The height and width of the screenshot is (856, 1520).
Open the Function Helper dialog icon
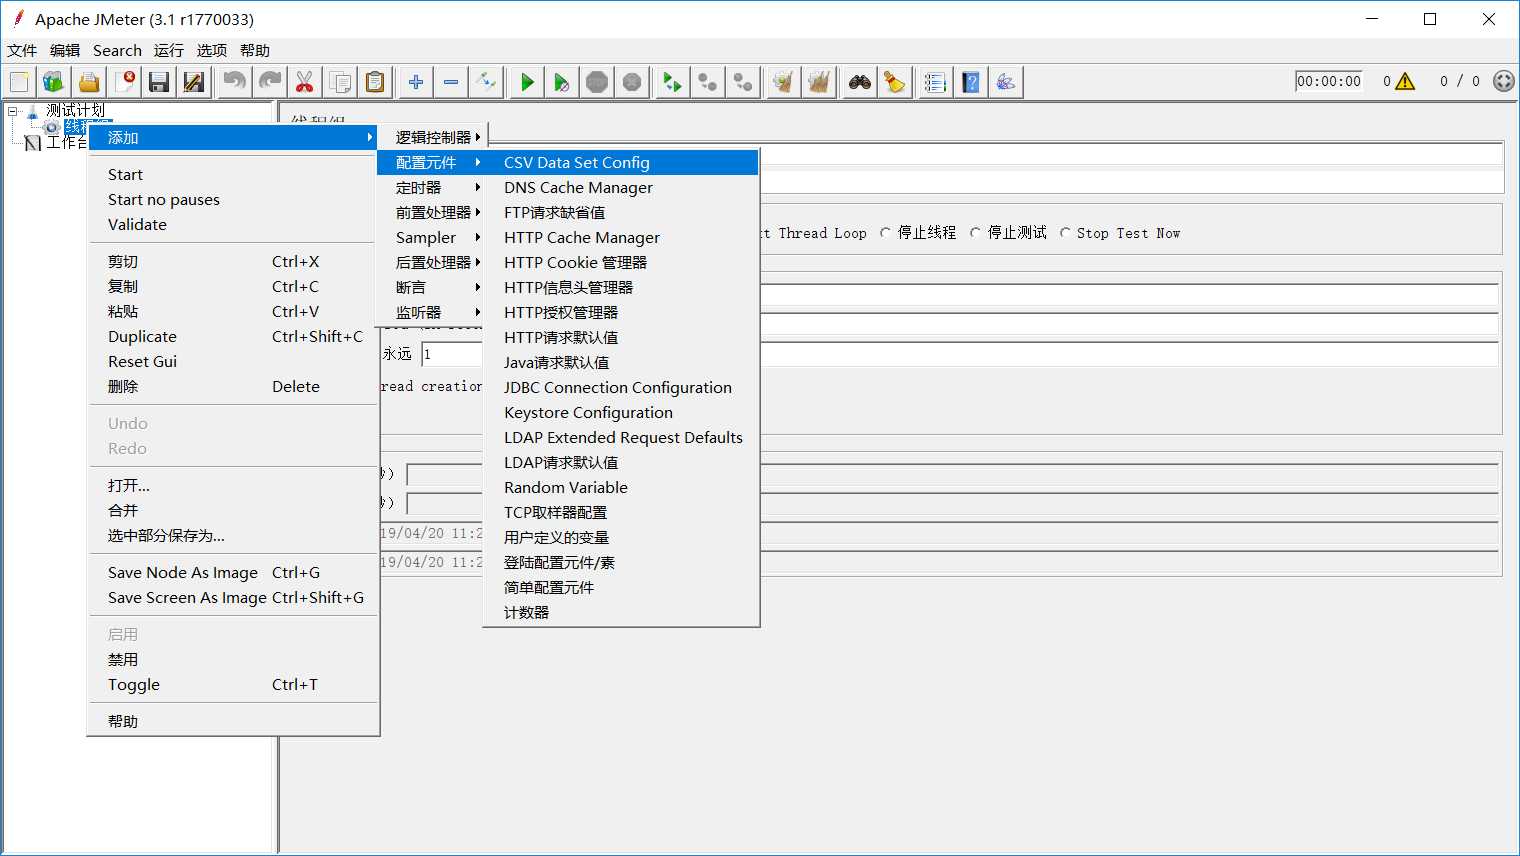coord(936,82)
